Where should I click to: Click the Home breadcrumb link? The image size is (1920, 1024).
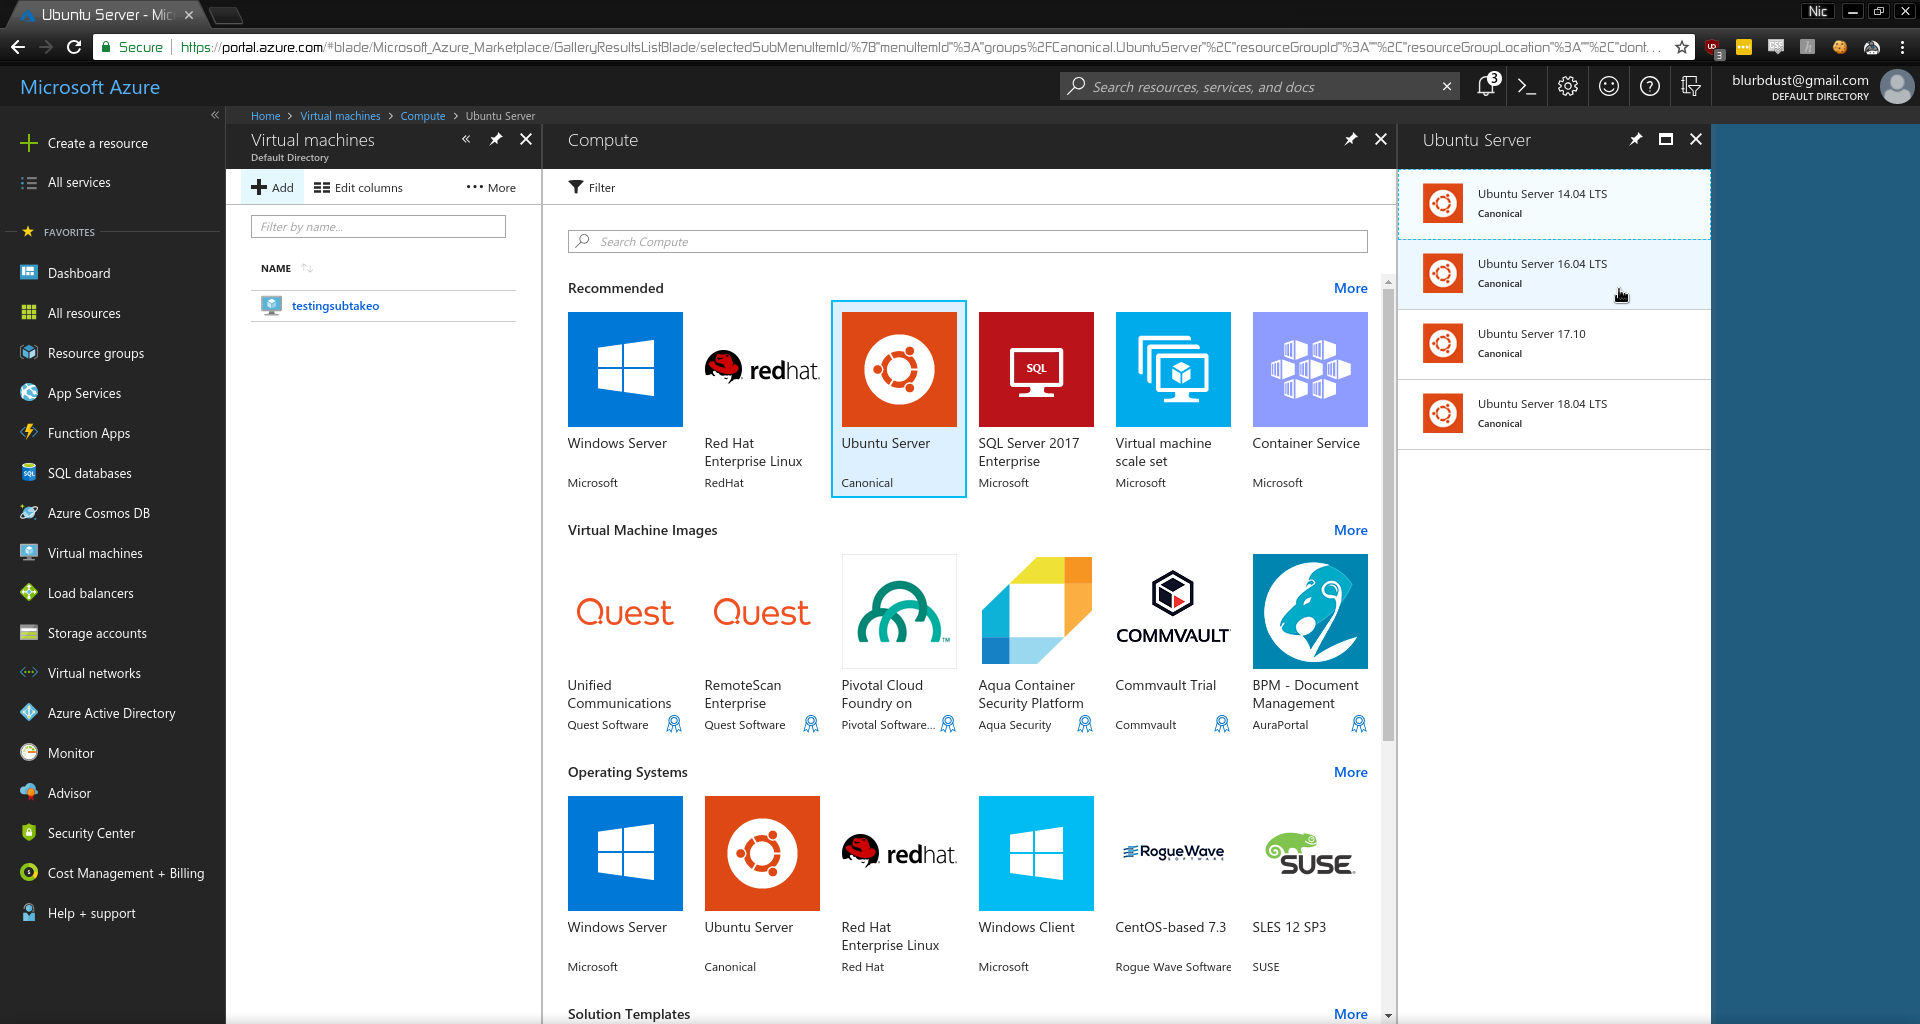pos(265,116)
